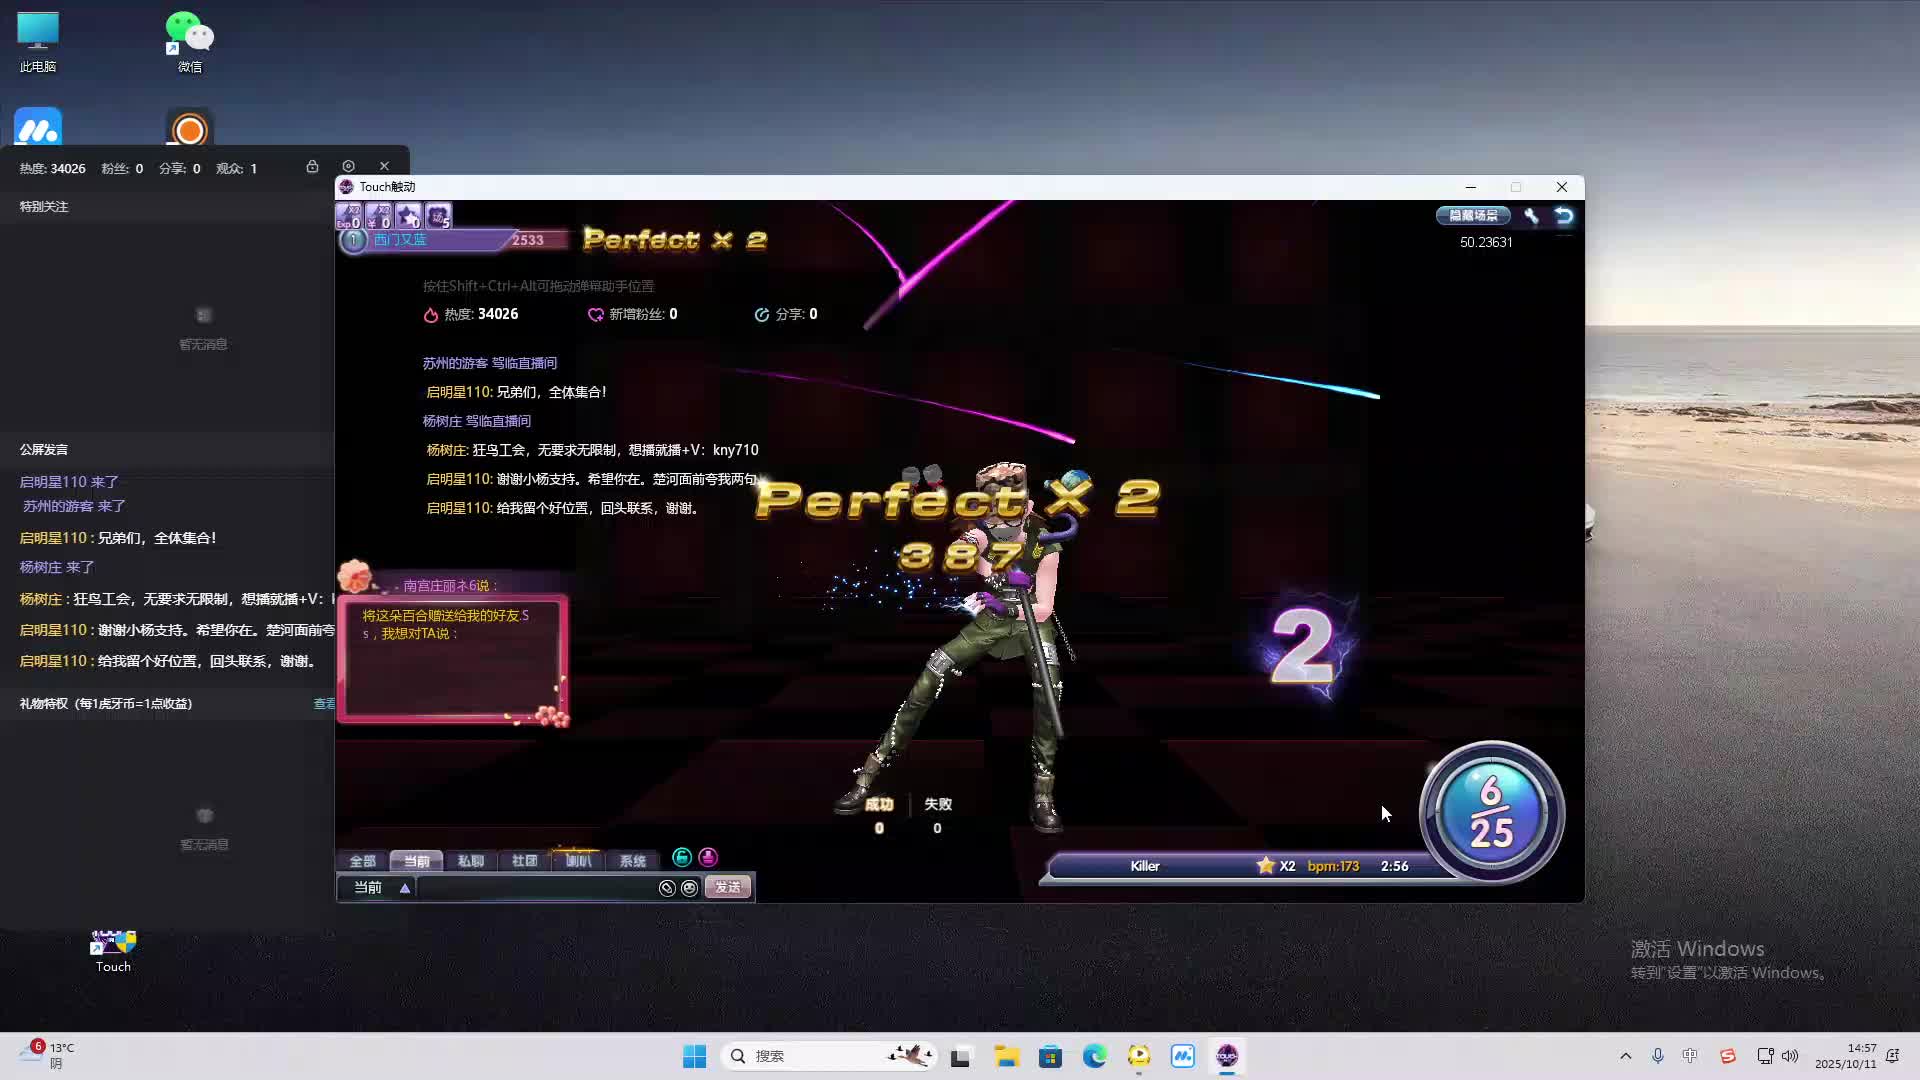Click the star bonus icon in the top-left

(408, 216)
